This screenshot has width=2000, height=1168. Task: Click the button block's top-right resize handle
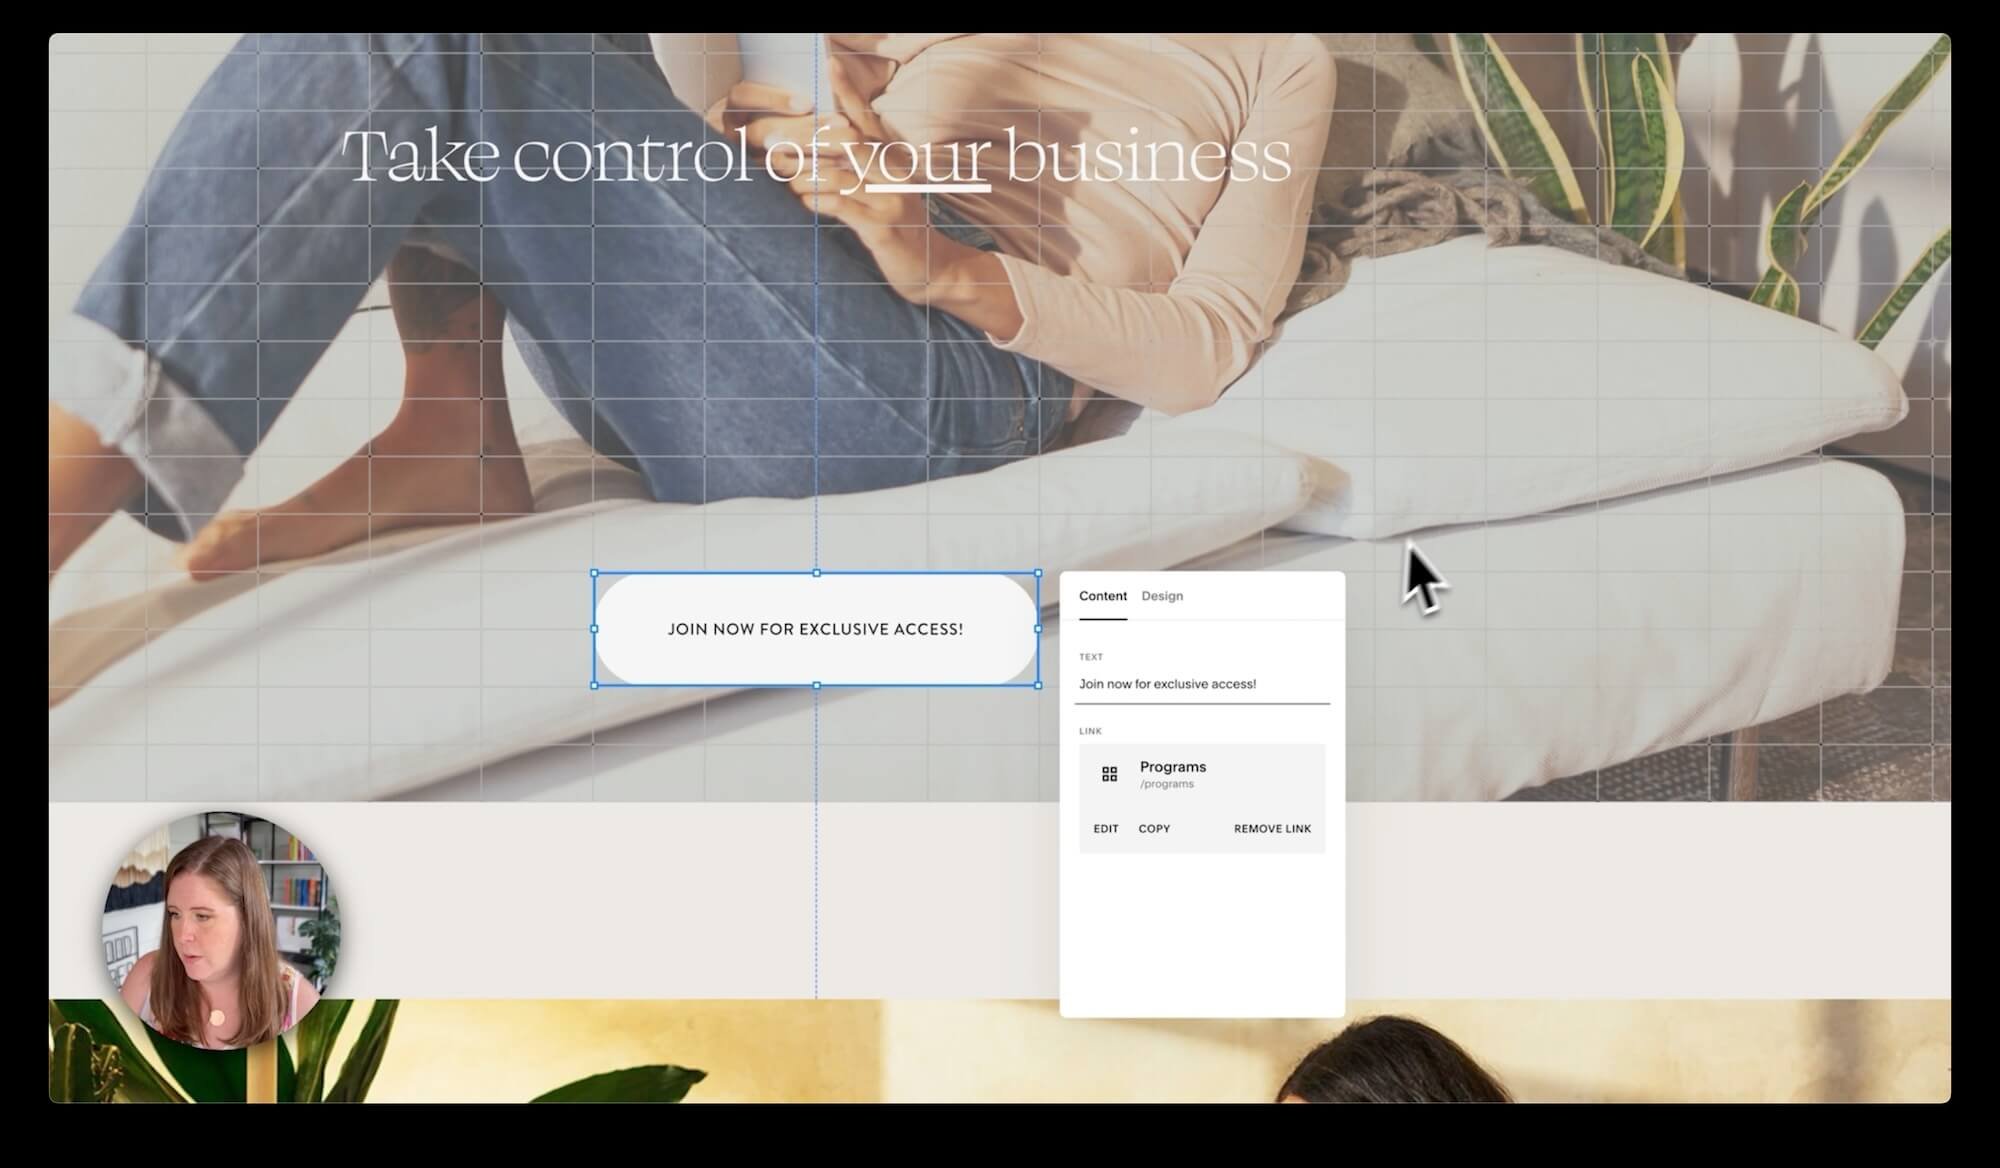coord(1038,573)
